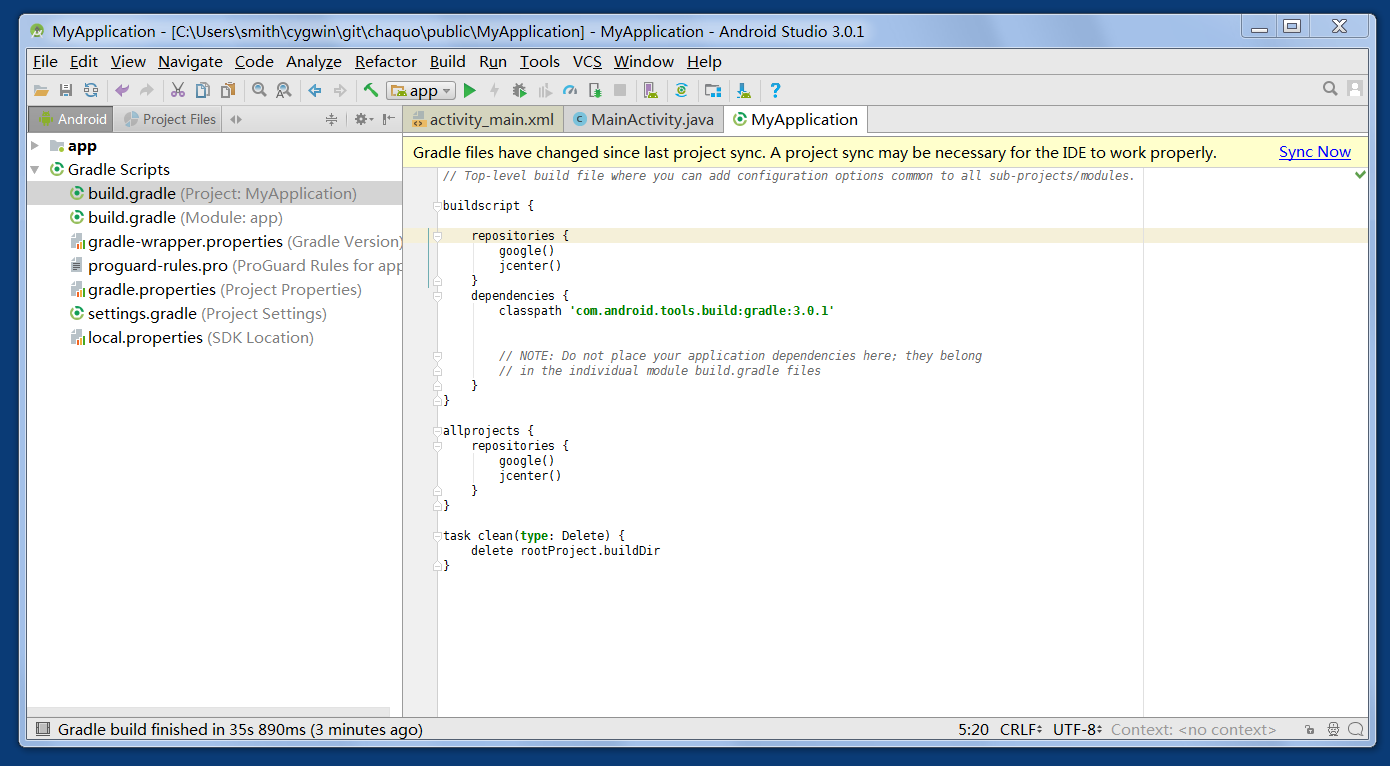Click the Sync Now link
Image resolution: width=1390 pixels, height=766 pixels.
(x=1314, y=152)
